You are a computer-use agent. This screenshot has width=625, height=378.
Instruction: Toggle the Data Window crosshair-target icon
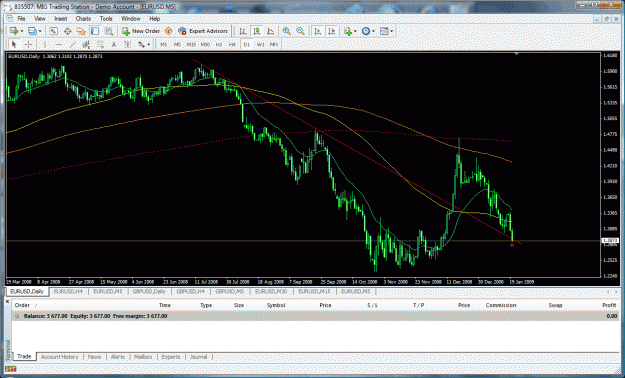[x=67, y=31]
